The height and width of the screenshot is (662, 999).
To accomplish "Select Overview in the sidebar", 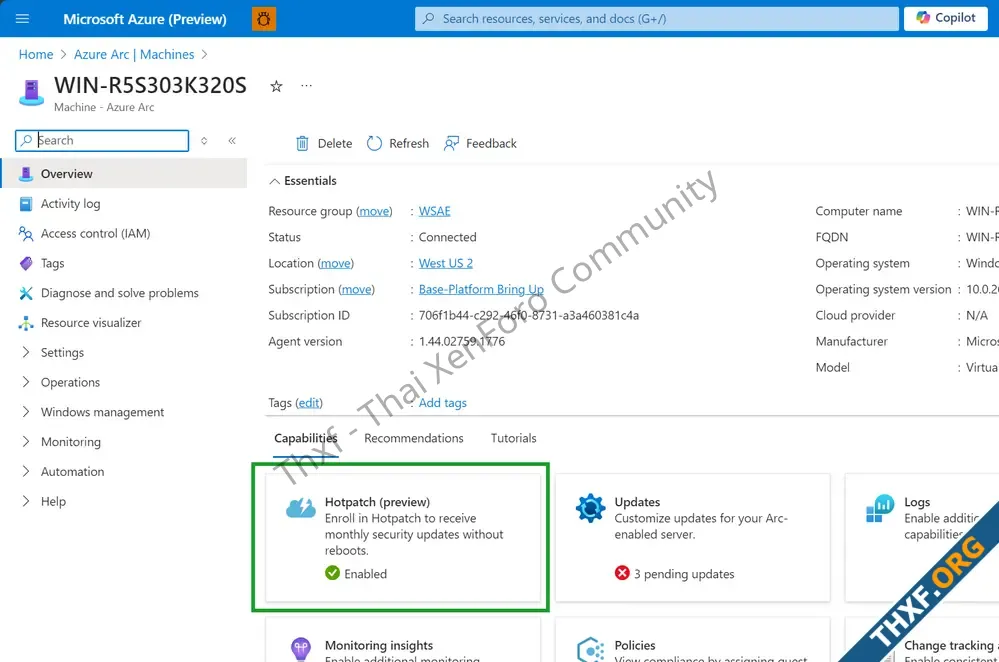I will (x=124, y=173).
